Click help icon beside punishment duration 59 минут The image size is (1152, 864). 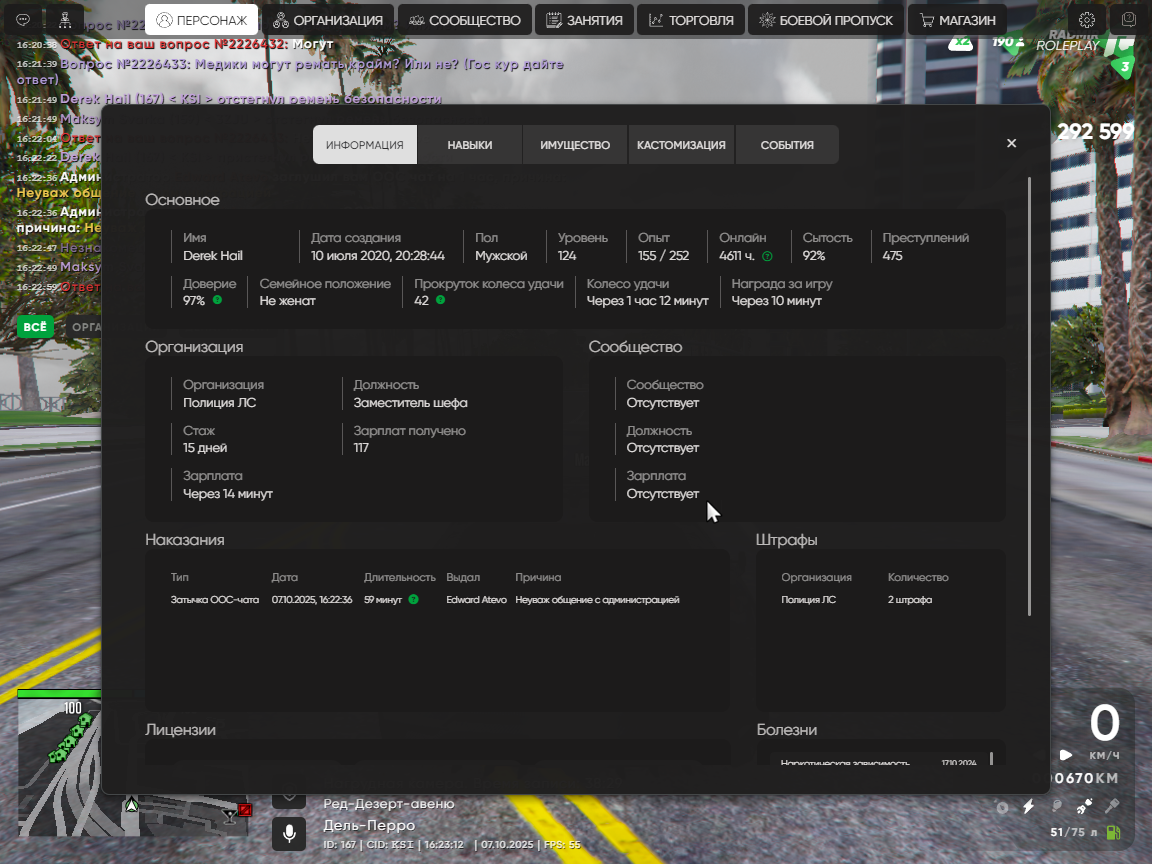[x=413, y=600]
